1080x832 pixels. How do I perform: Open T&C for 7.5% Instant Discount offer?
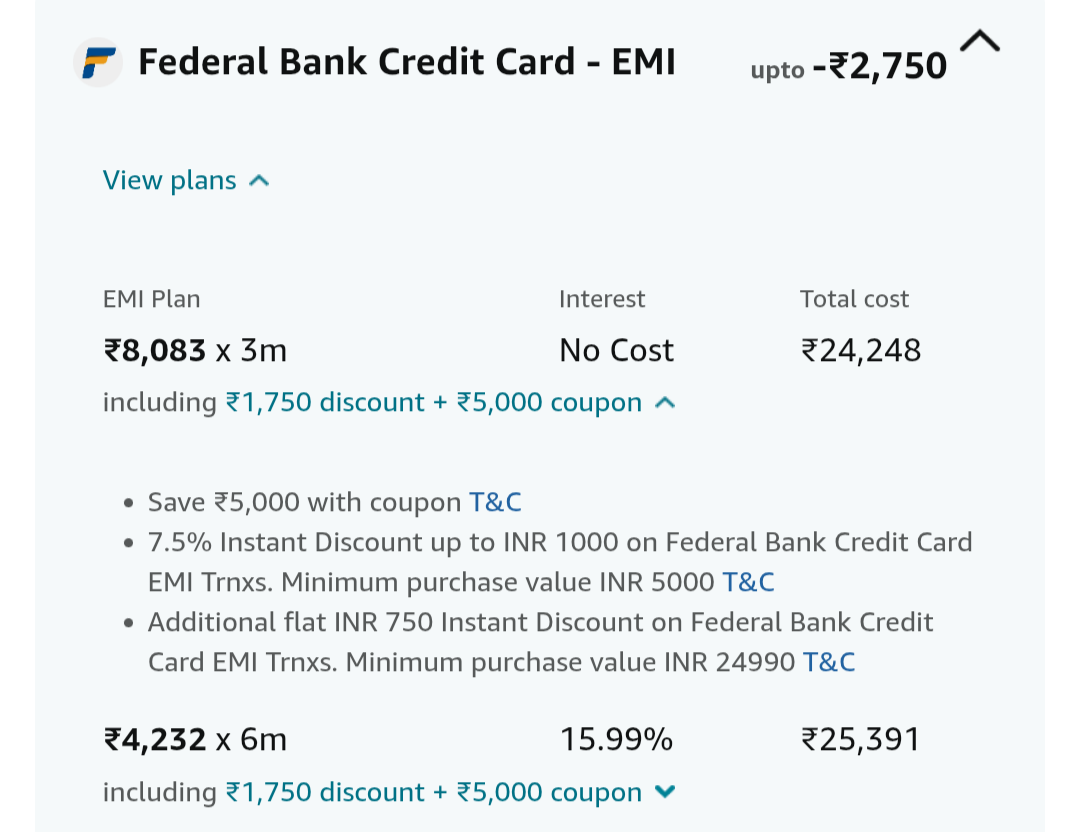(x=748, y=582)
